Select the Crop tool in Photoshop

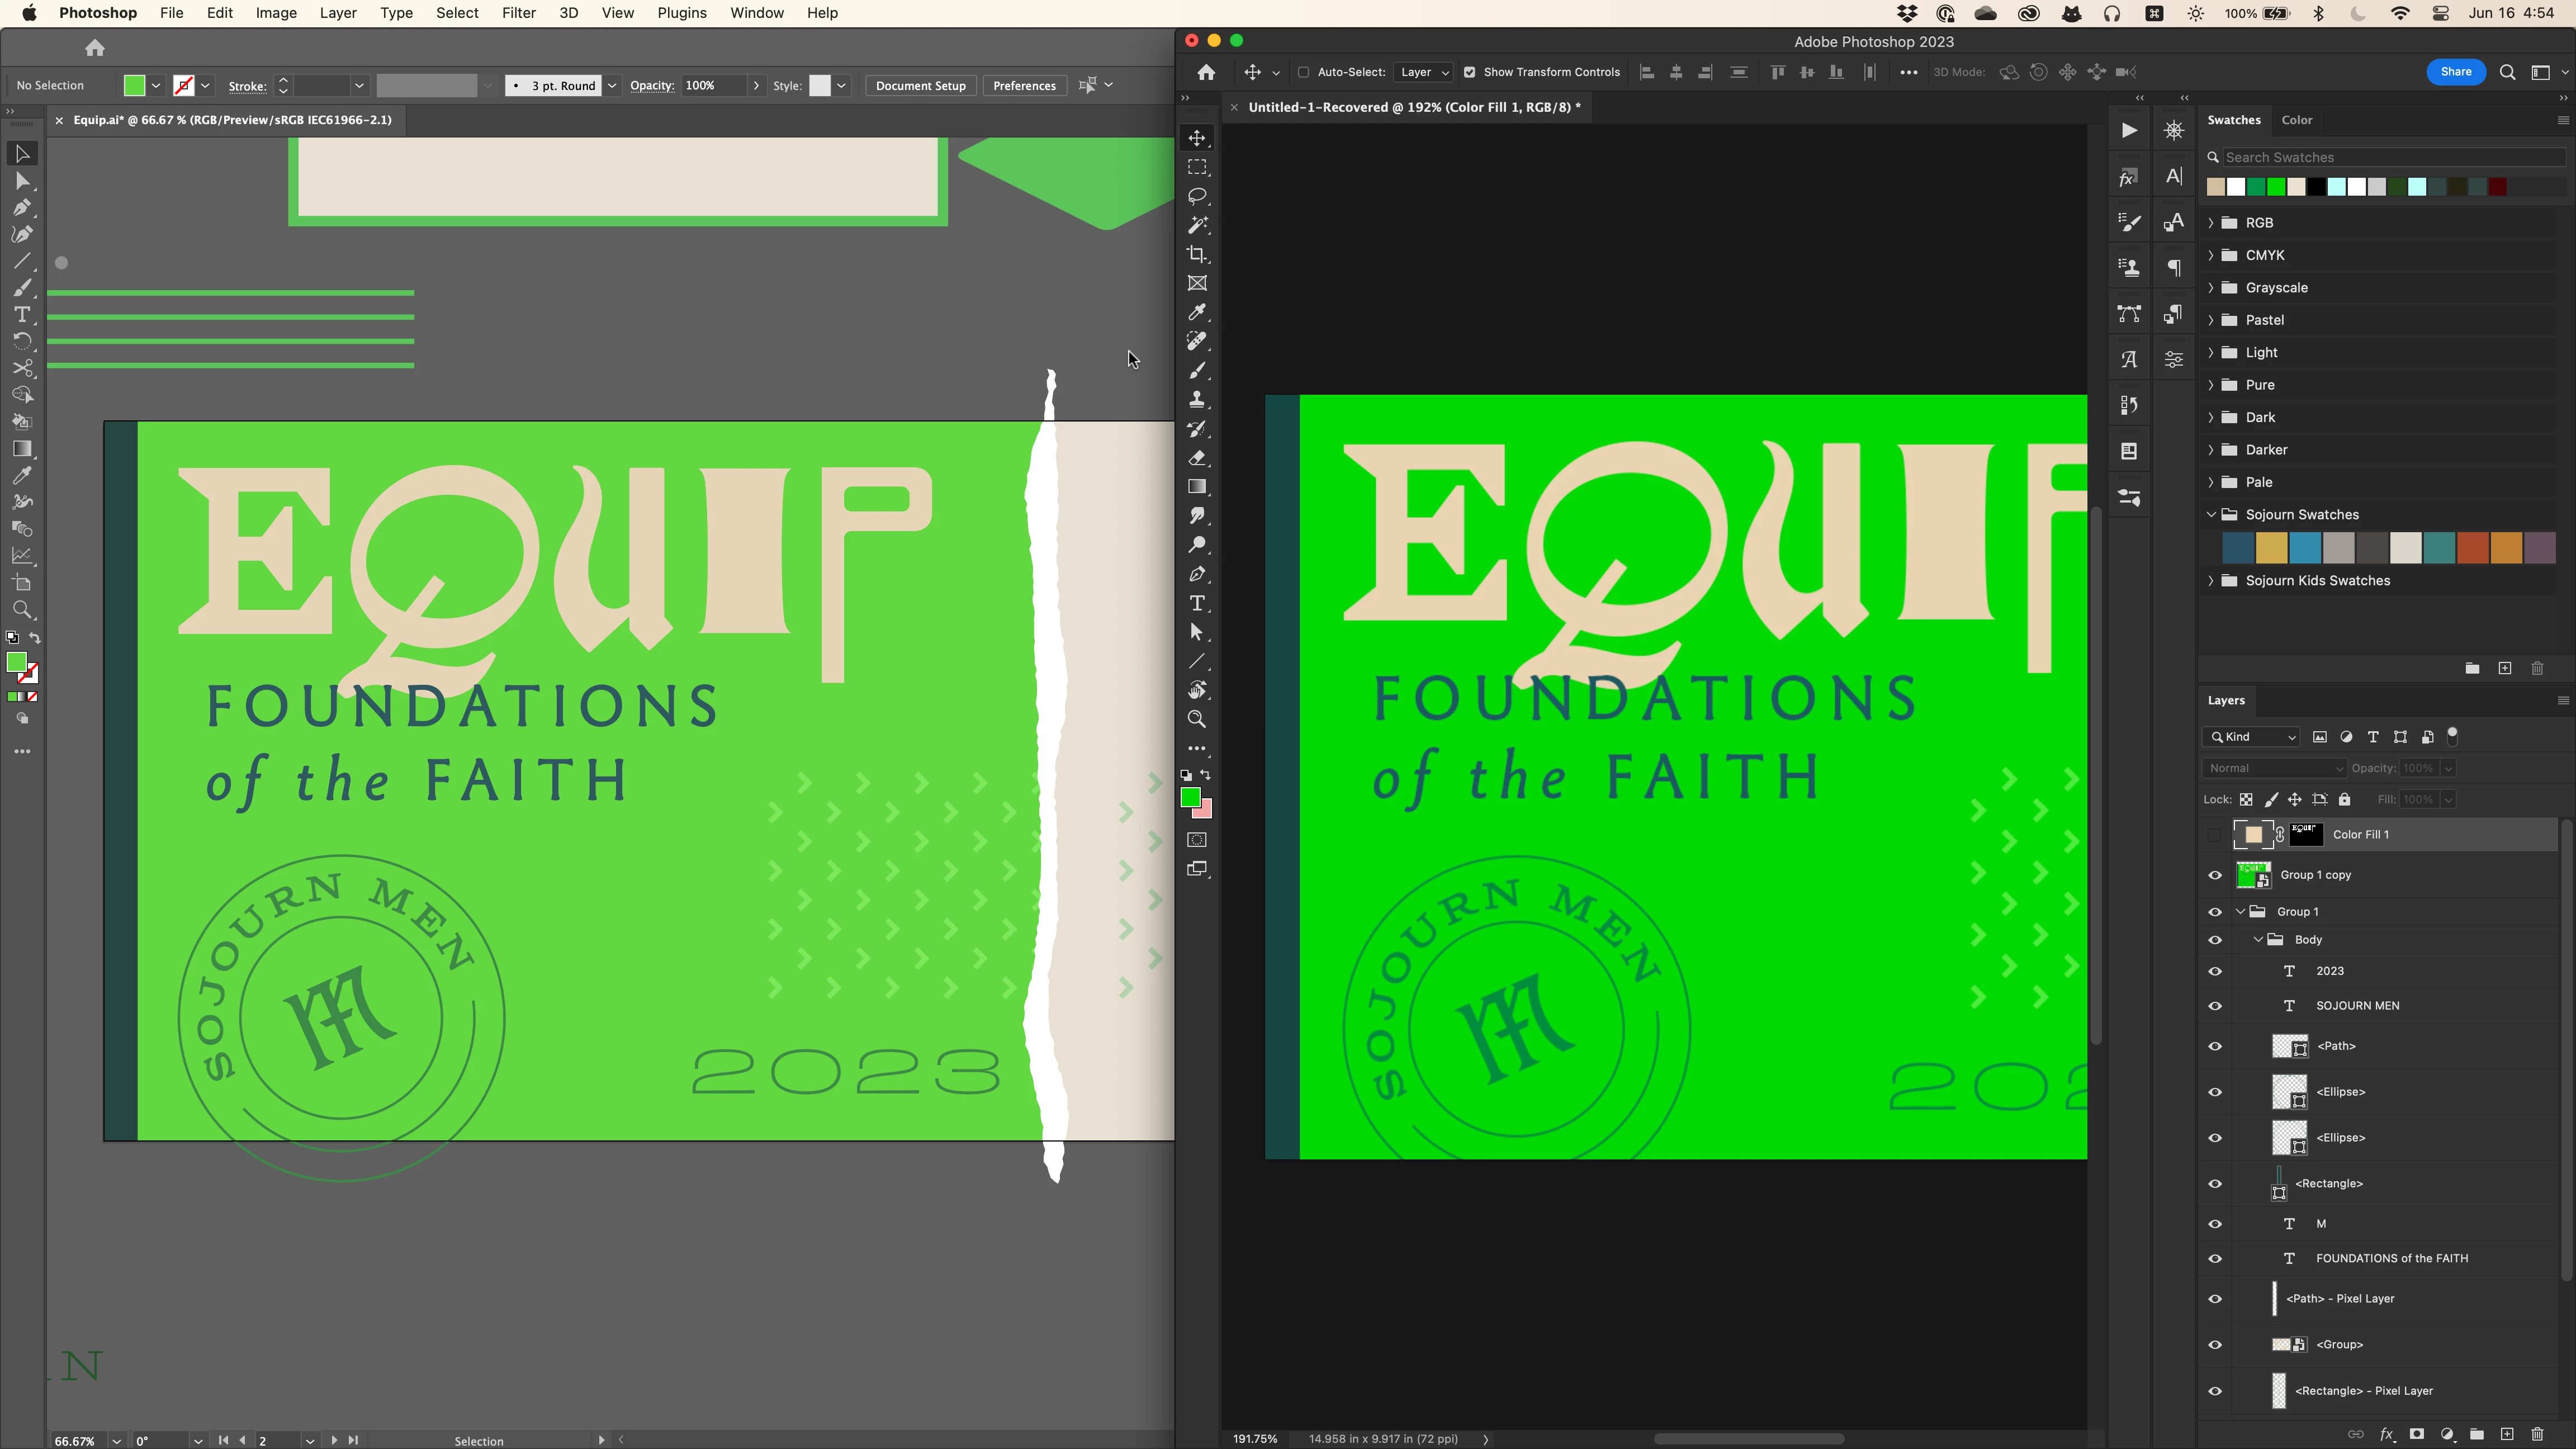pos(1197,254)
